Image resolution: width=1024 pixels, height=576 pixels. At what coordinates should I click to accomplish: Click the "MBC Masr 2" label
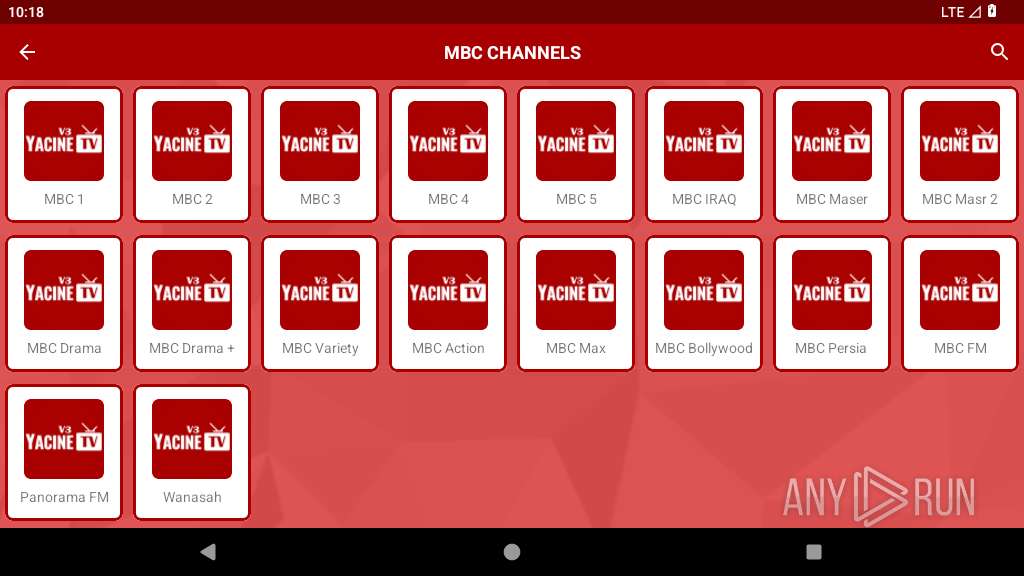pyautogui.click(x=960, y=199)
